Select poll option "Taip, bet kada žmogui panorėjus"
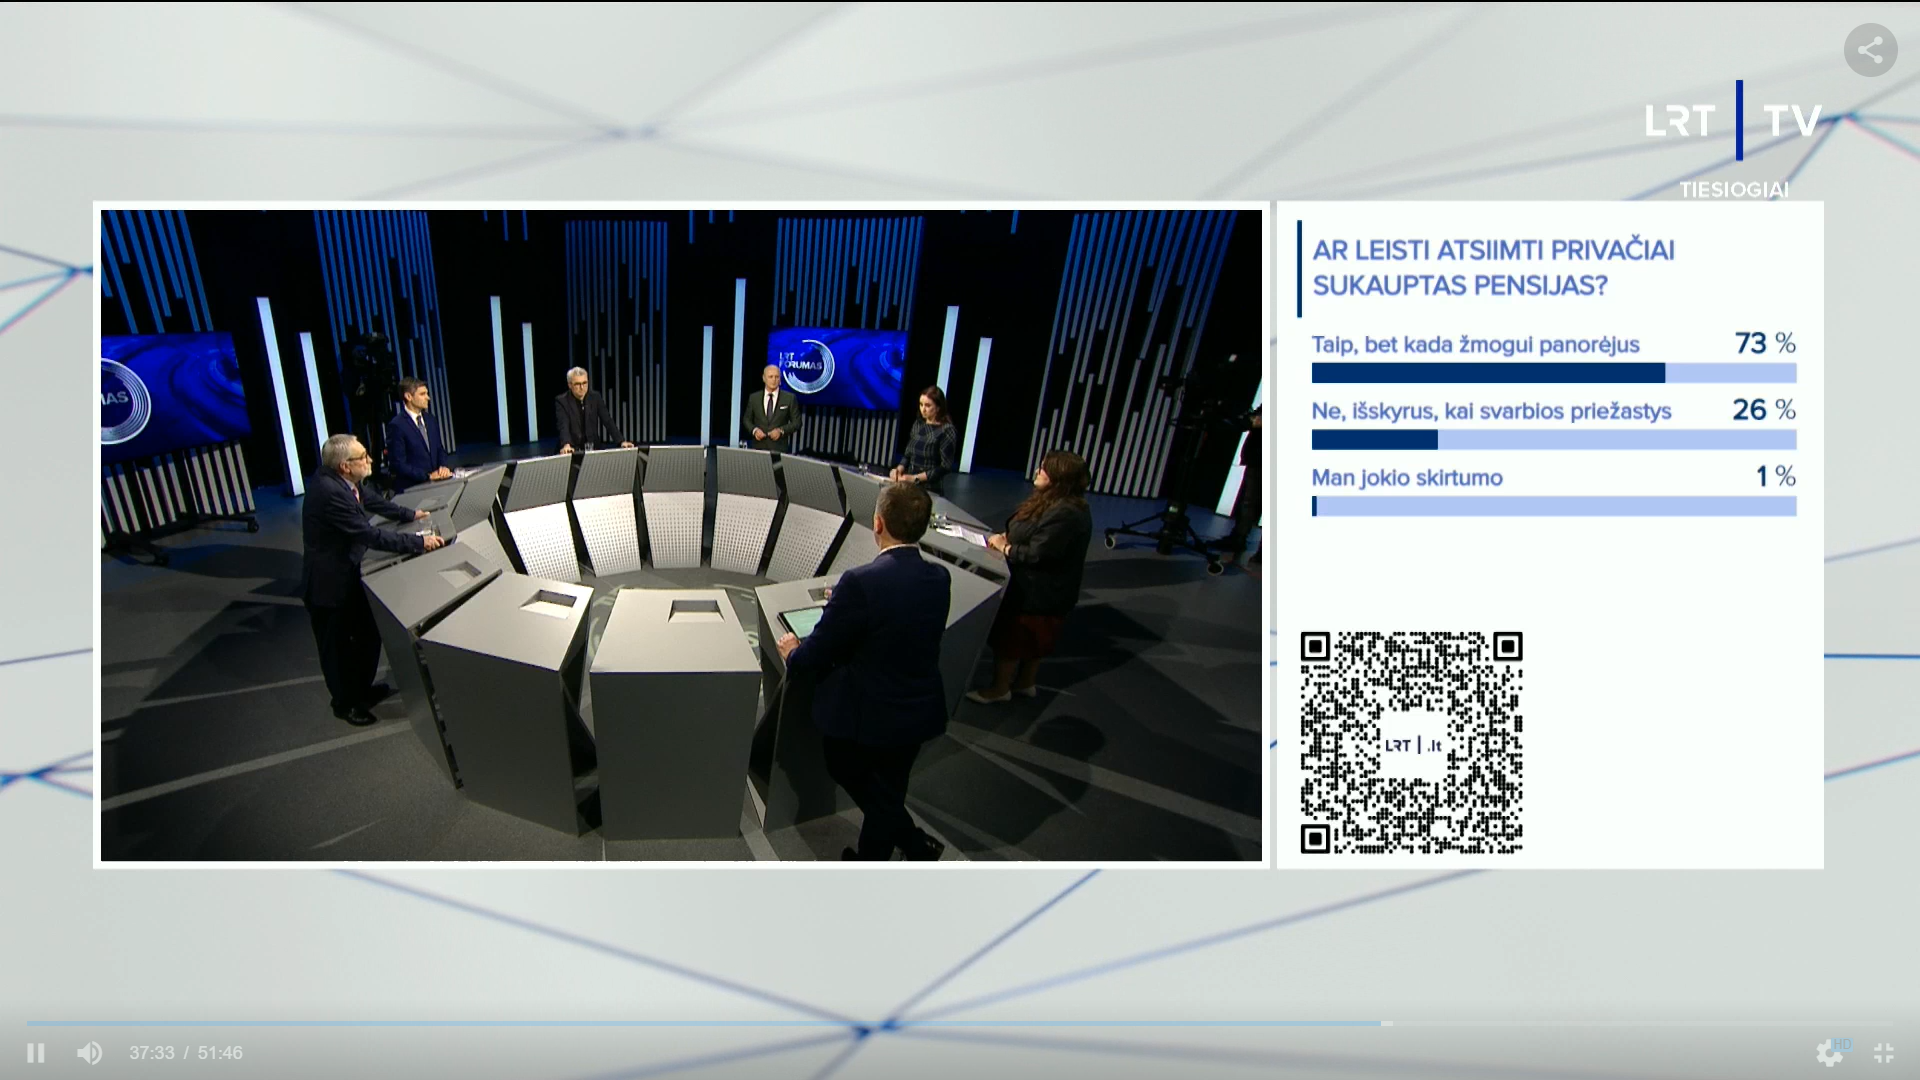Viewport: 1920px width, 1080px height. pos(1475,345)
